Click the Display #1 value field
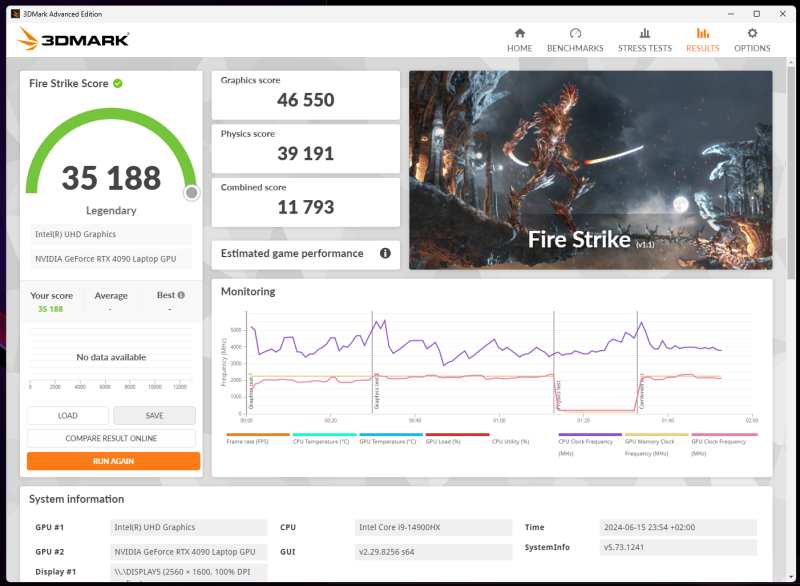This screenshot has width=800, height=586. pyautogui.click(x=188, y=572)
